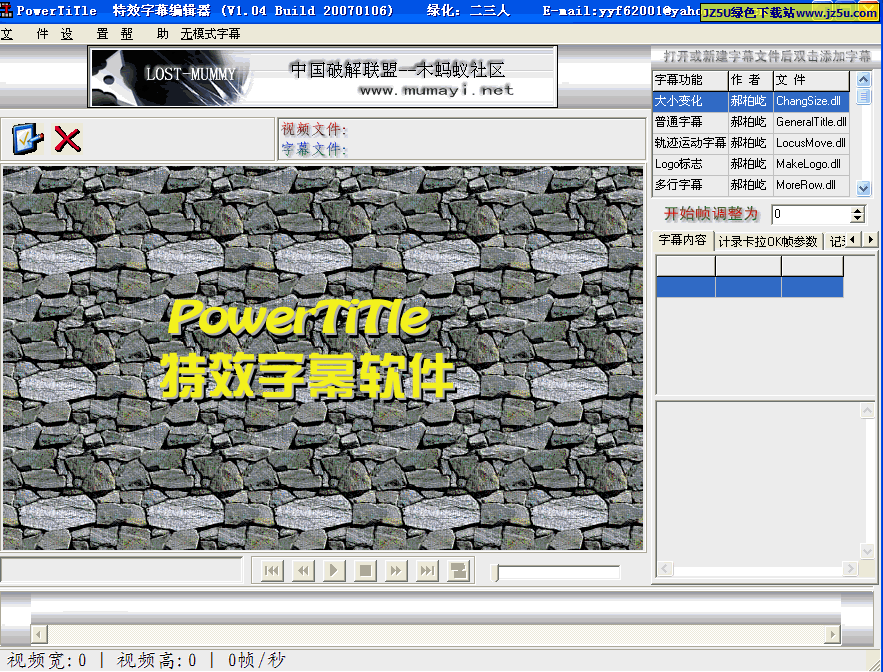The image size is (883, 672).
Task: Increase the start frame with the up spinner
Action: tap(858, 210)
